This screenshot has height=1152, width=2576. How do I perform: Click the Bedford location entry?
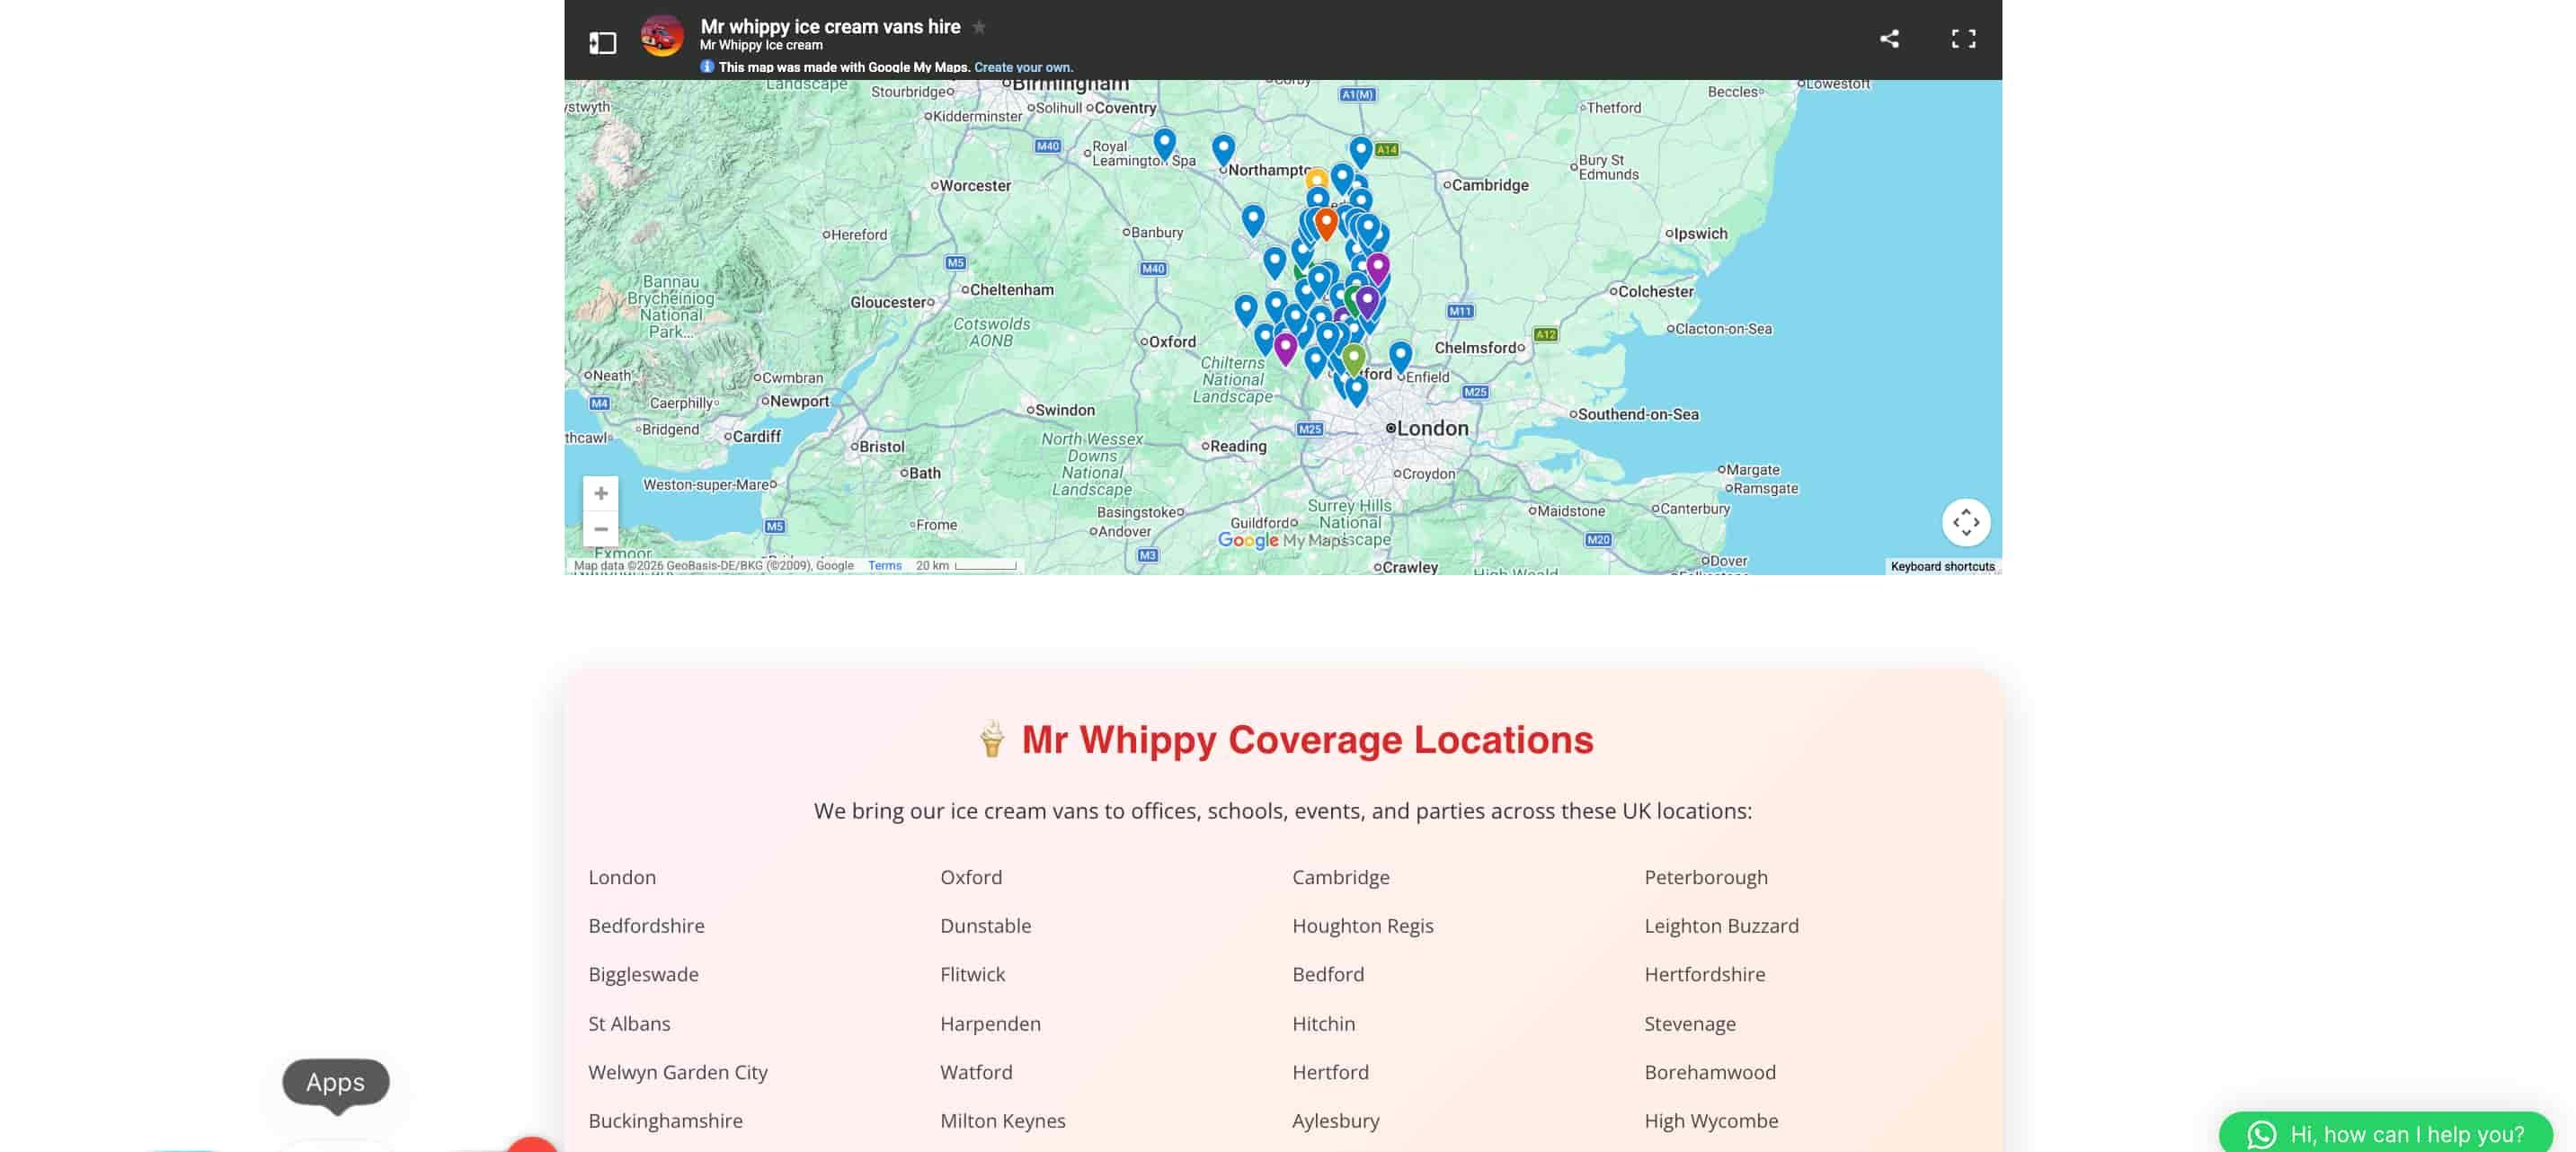pos(1327,974)
